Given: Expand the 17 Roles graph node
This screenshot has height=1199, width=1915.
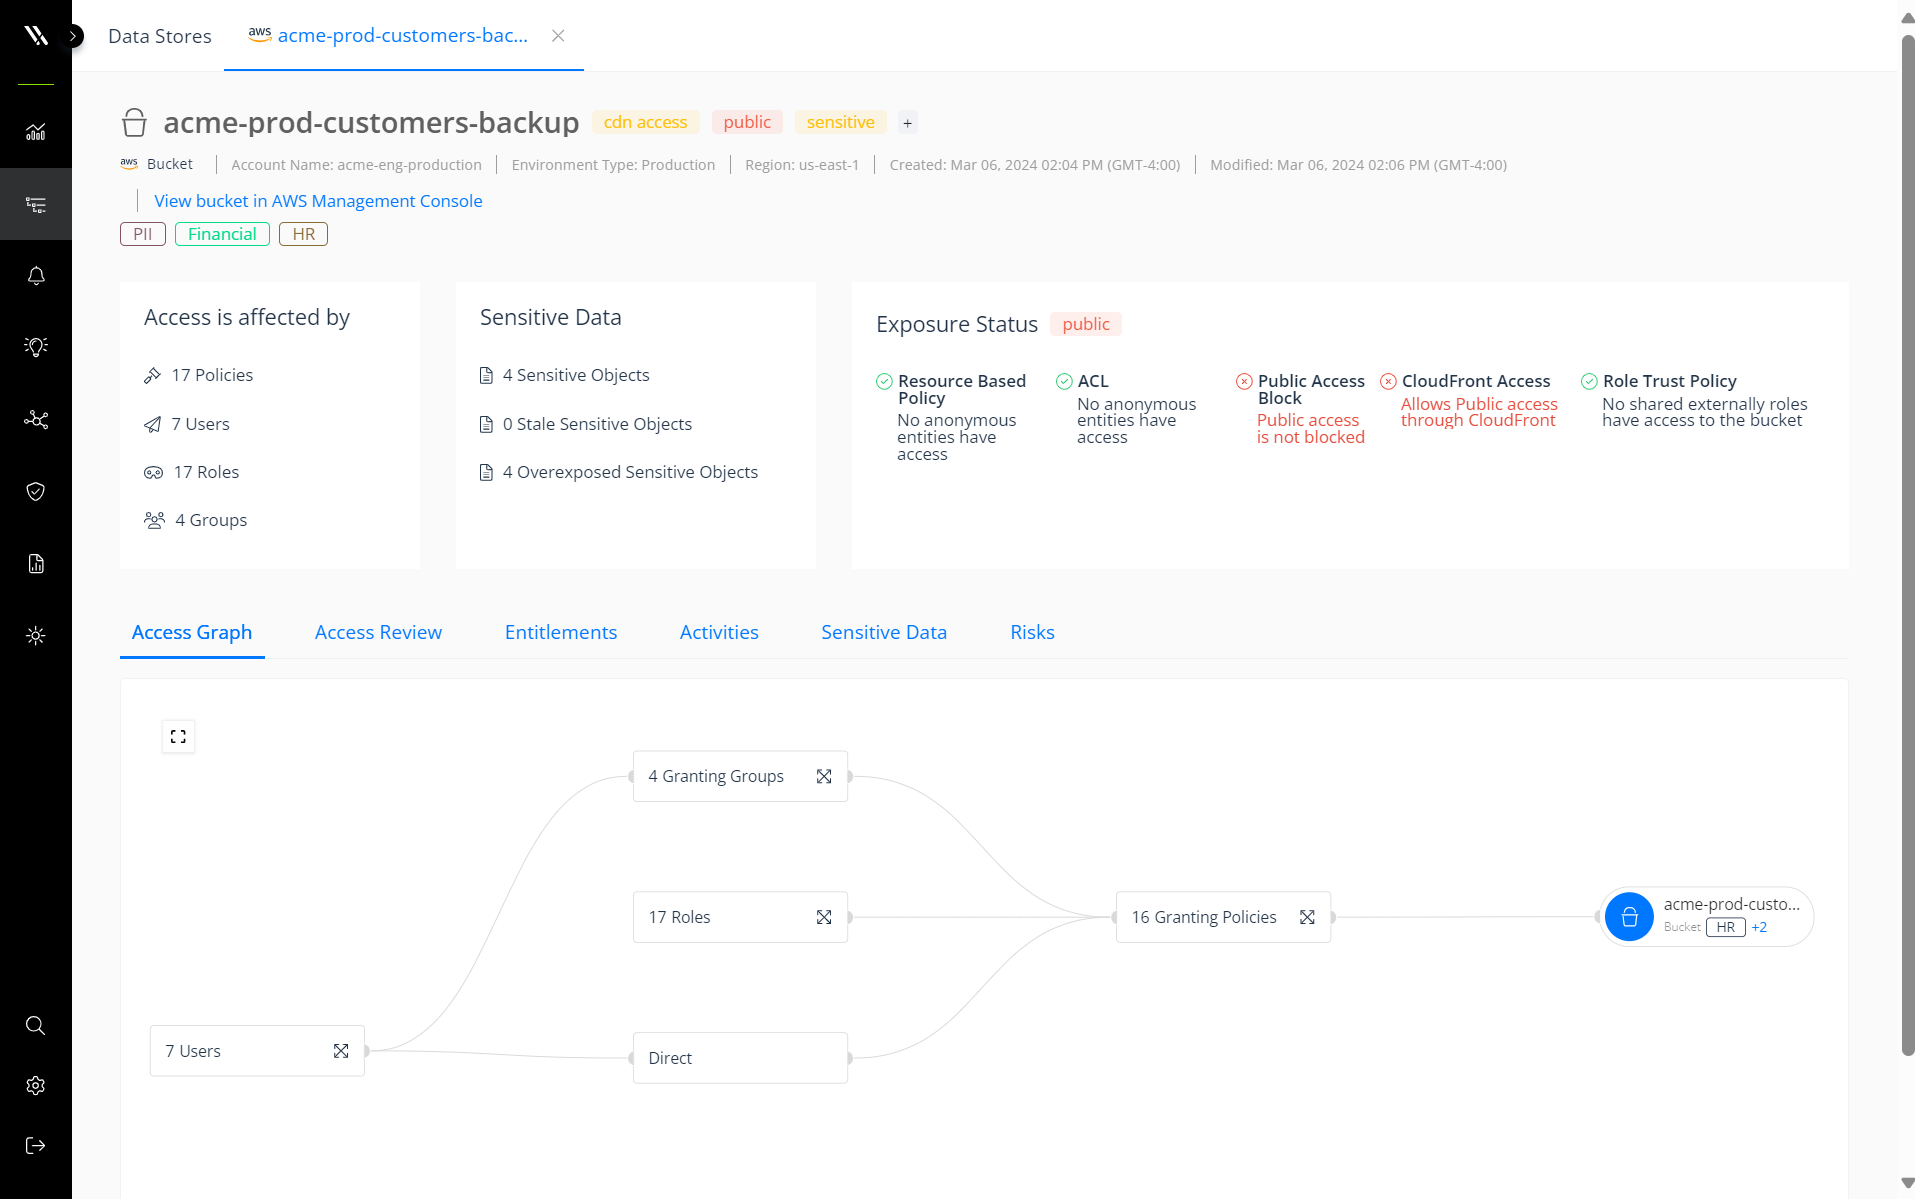Looking at the screenshot, I should click(x=824, y=917).
